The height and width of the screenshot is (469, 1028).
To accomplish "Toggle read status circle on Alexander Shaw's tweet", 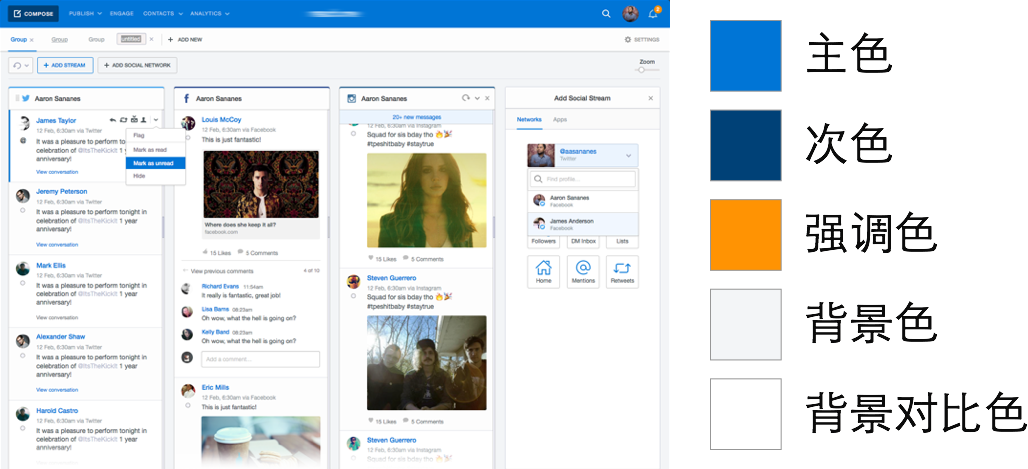I will (x=22, y=357).
